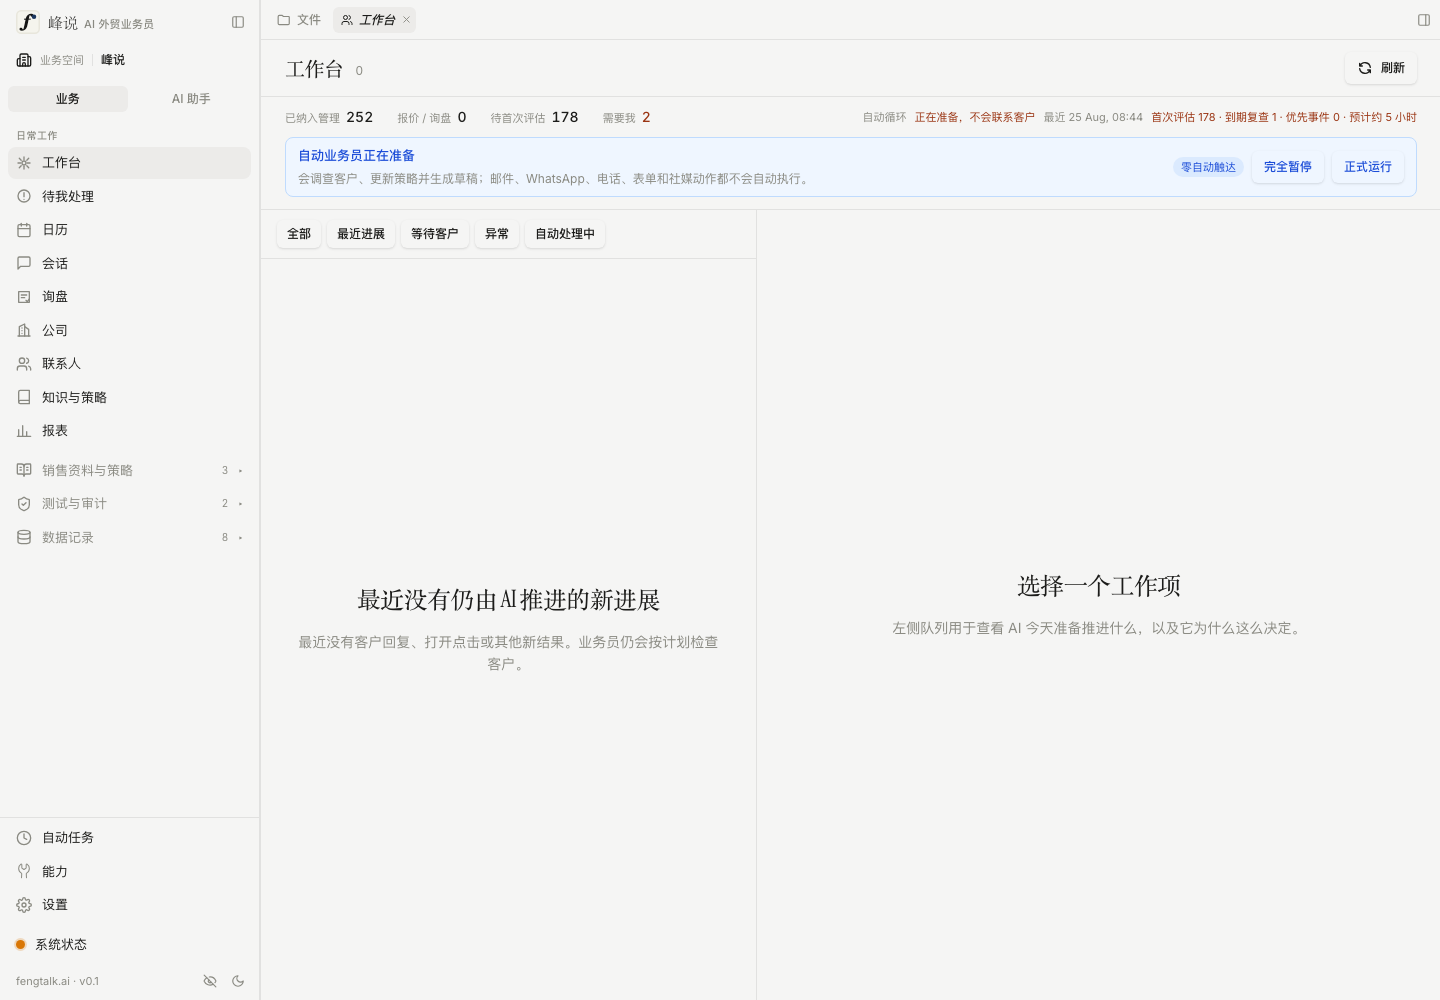Click 待首次评估 178 stat

coord(535,118)
